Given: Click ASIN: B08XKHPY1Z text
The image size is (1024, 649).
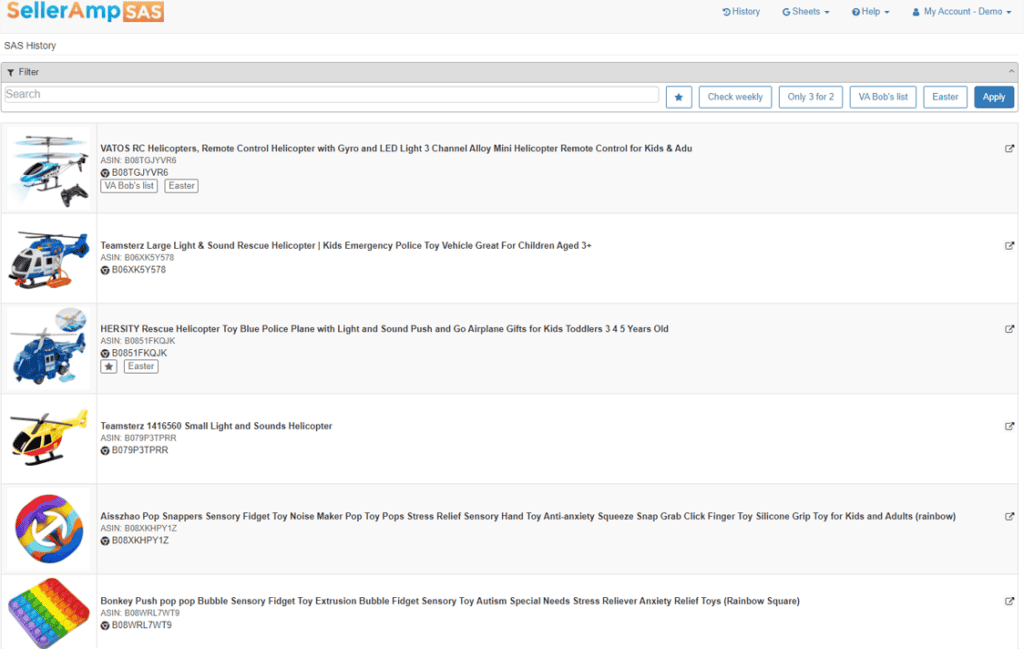Looking at the screenshot, I should point(138,528).
